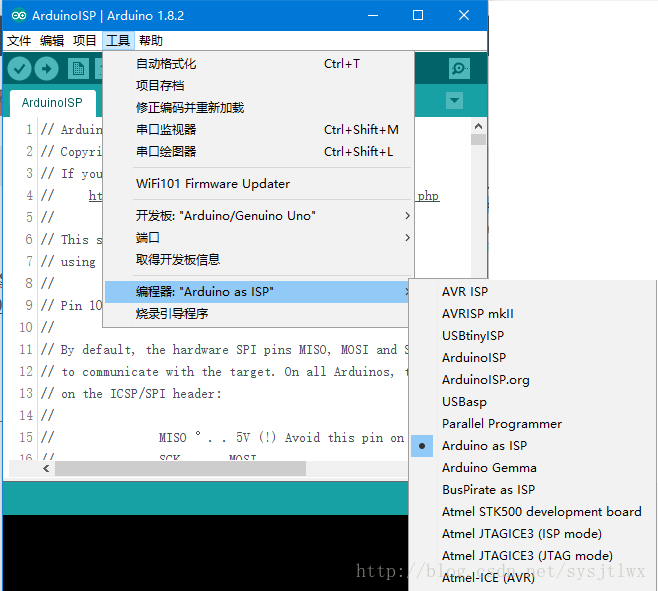Open the Serial Monitor magnifier icon
This screenshot has width=658, height=591.
[x=459, y=68]
